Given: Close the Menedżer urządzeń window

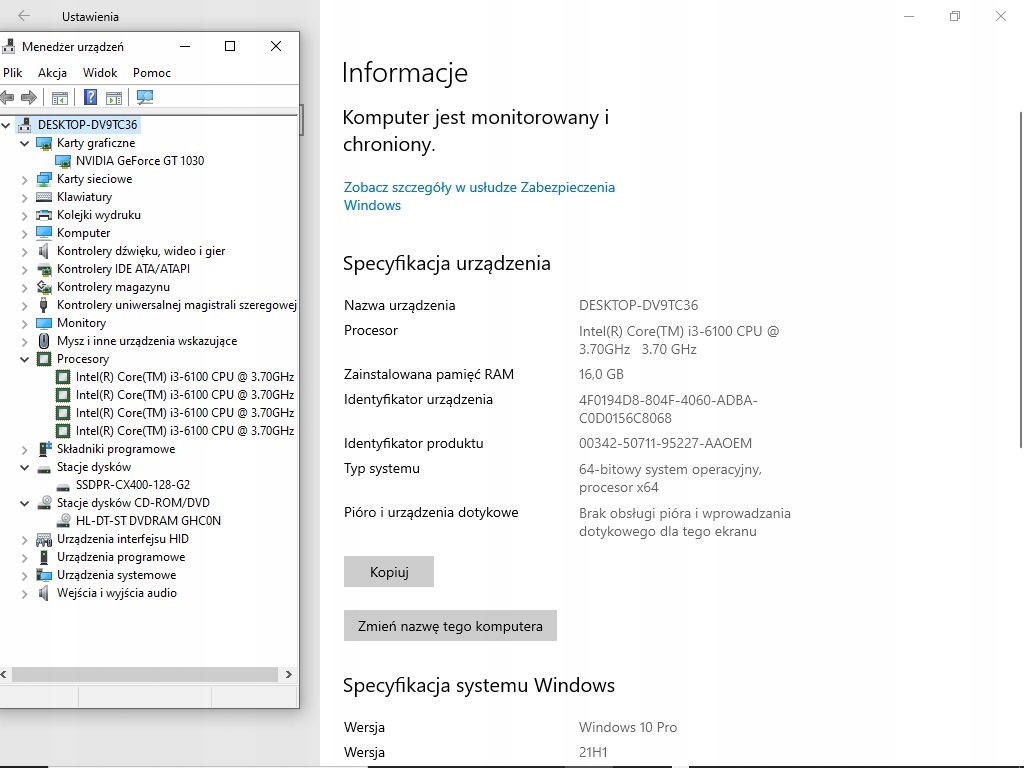Looking at the screenshot, I should [276, 46].
